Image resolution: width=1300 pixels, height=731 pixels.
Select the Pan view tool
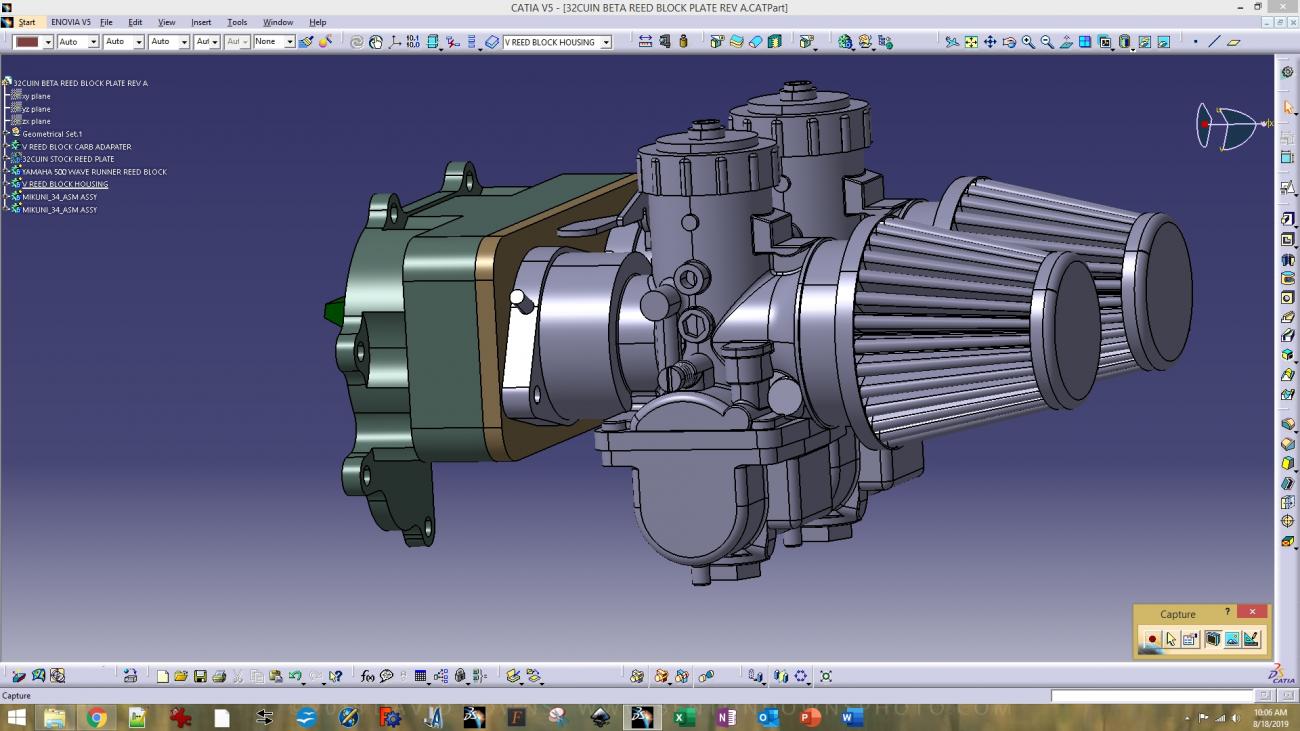pyautogui.click(x=990, y=42)
